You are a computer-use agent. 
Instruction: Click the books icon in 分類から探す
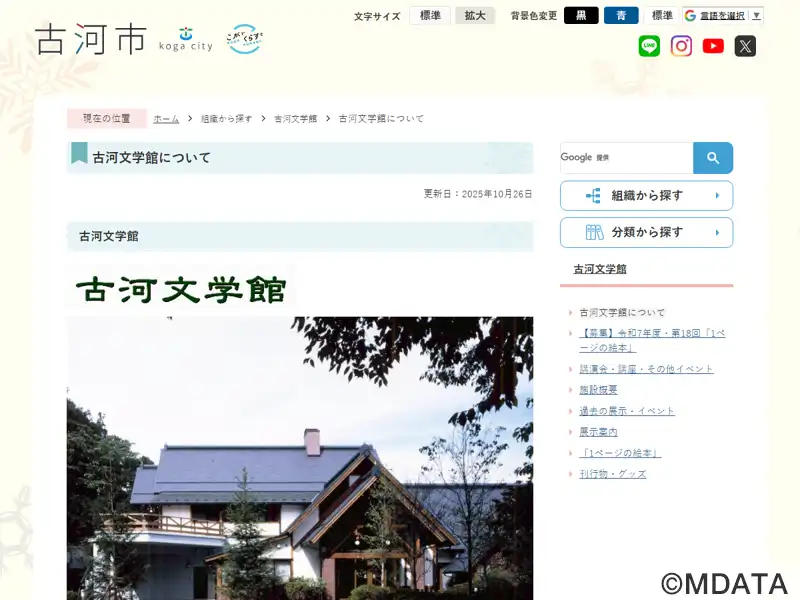tap(594, 232)
